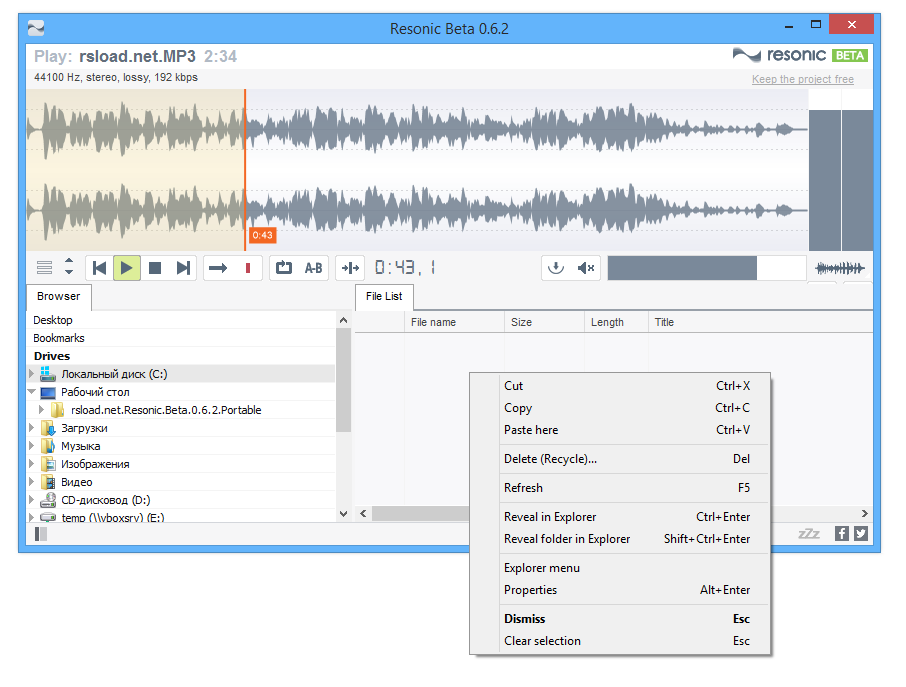Click the level meter bars at right

(x=841, y=180)
